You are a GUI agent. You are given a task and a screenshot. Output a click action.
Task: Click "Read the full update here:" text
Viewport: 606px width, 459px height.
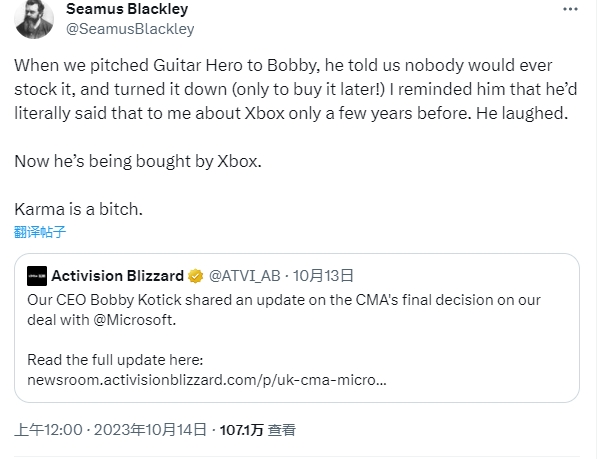click(115, 360)
